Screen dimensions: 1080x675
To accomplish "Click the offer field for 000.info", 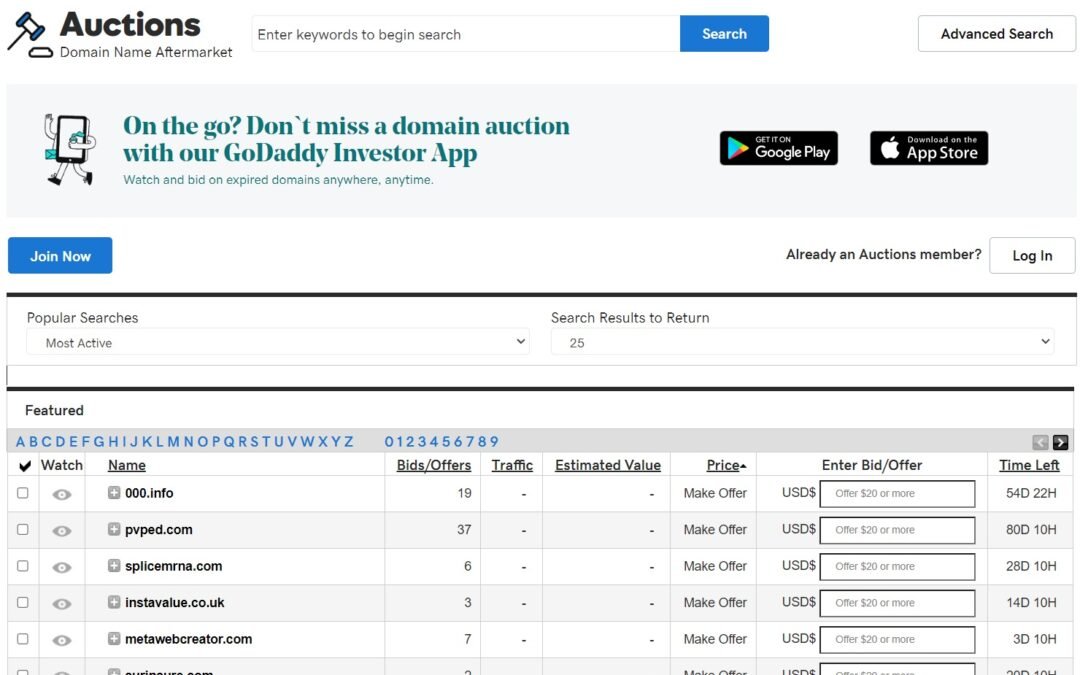I will click(x=897, y=494).
